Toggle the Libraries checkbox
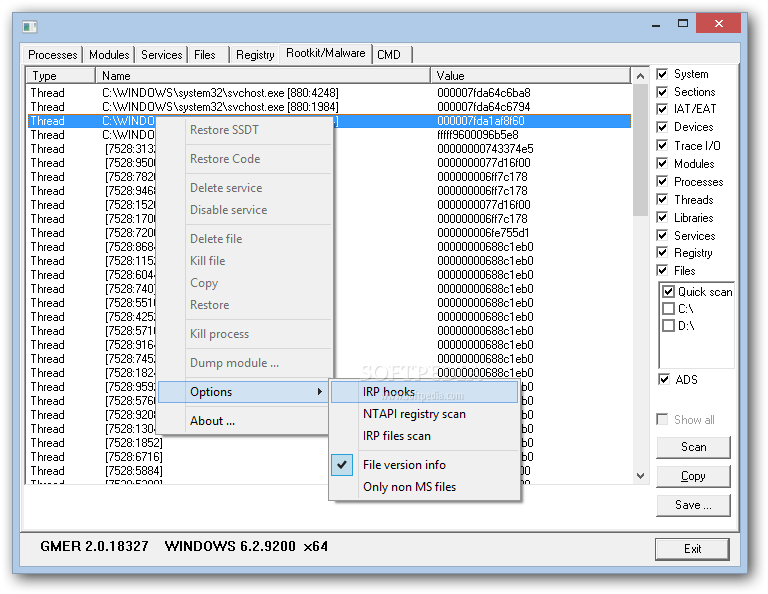The width and height of the screenshot is (768, 594). pos(662,217)
